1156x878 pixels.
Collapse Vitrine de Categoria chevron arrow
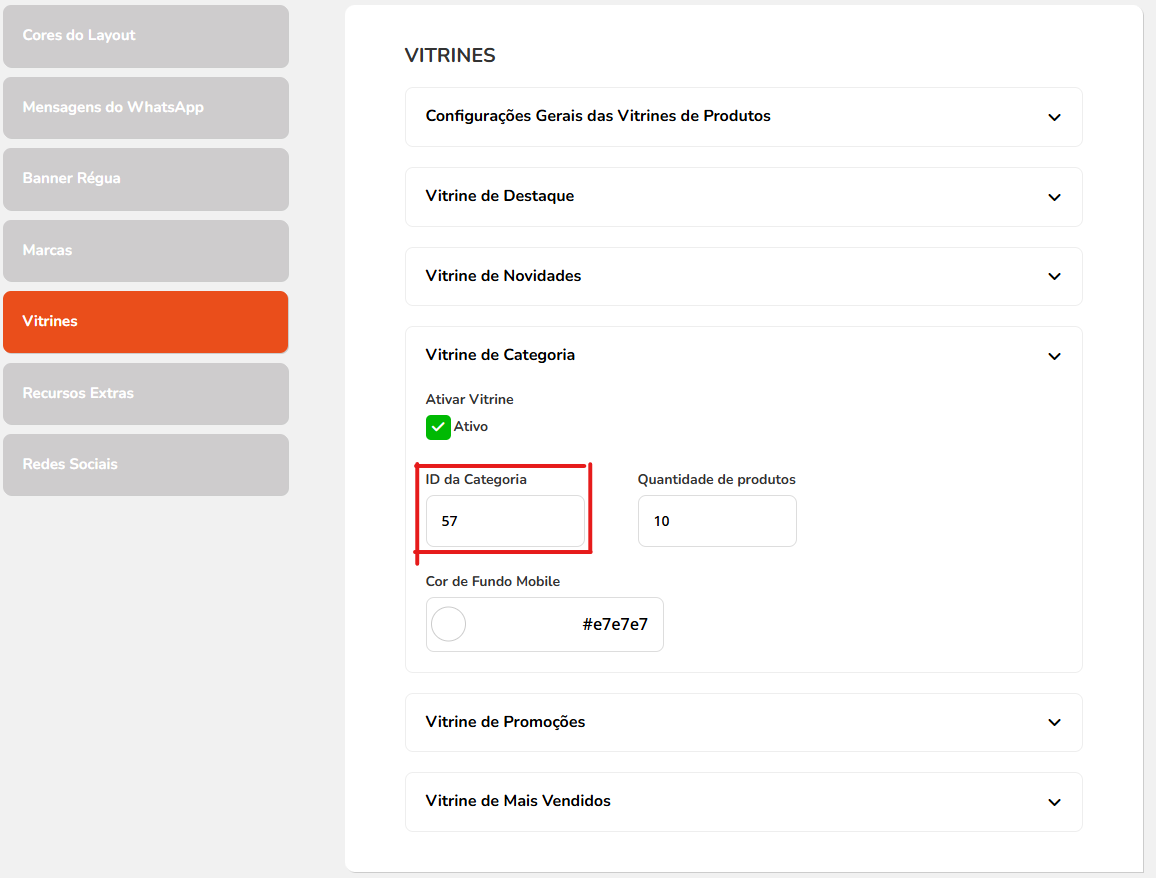pos(1054,356)
